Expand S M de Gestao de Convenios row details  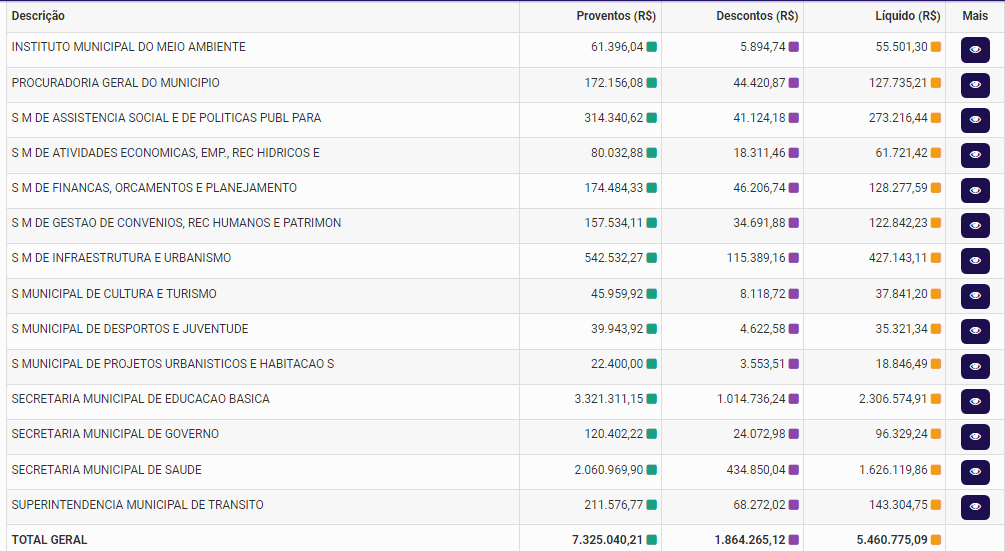[x=974, y=225]
